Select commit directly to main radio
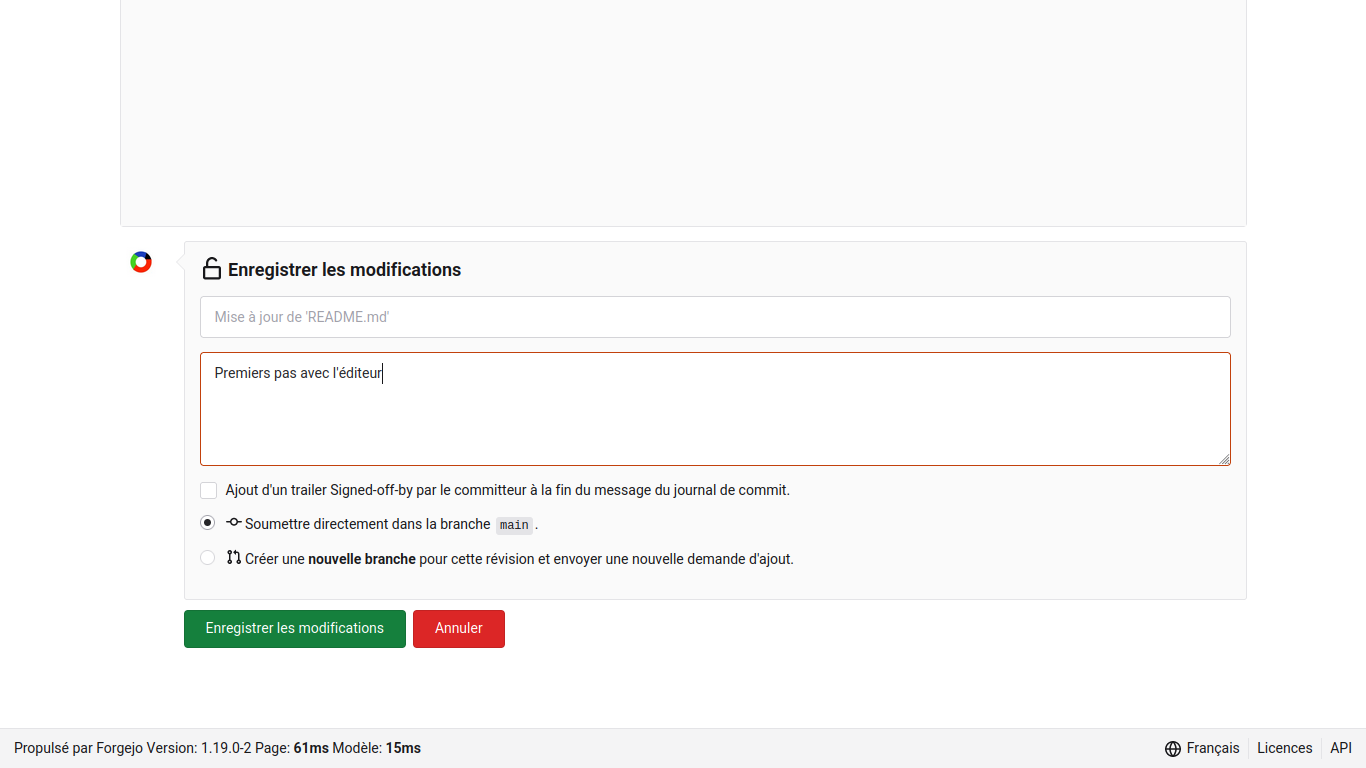The height and width of the screenshot is (768, 1366). (208, 523)
